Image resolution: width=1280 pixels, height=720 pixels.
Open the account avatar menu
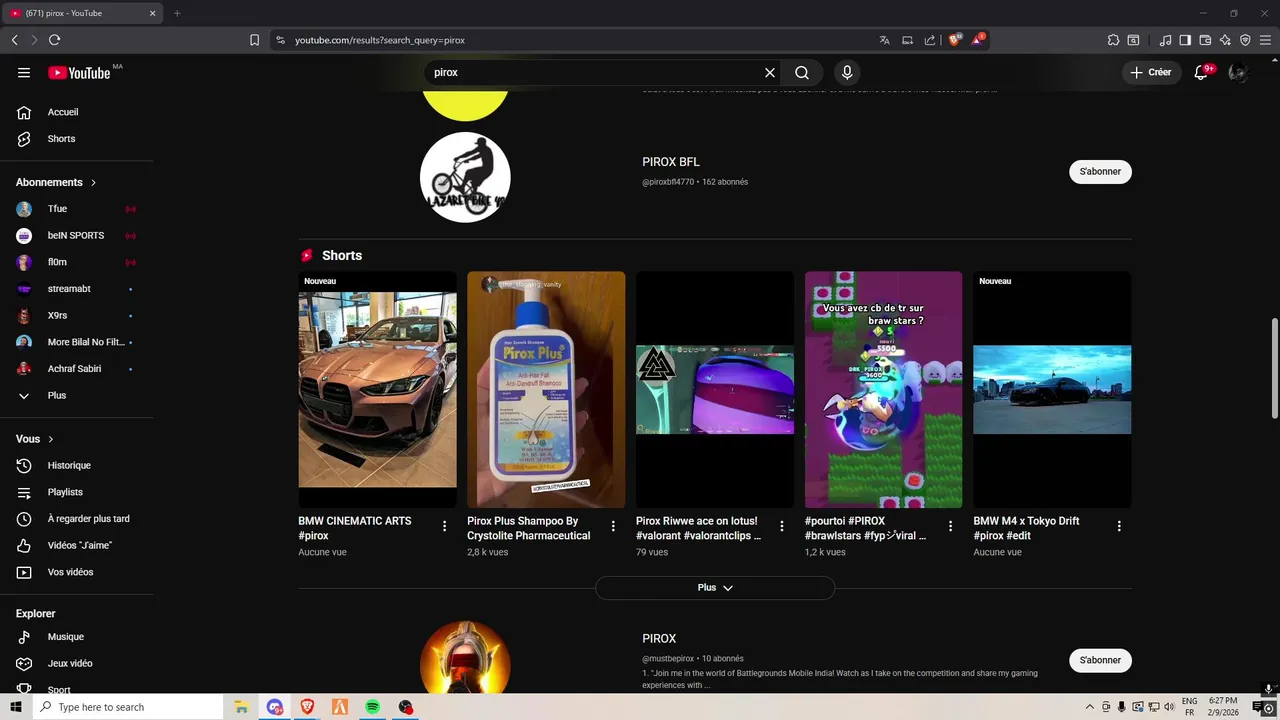[x=1238, y=72]
